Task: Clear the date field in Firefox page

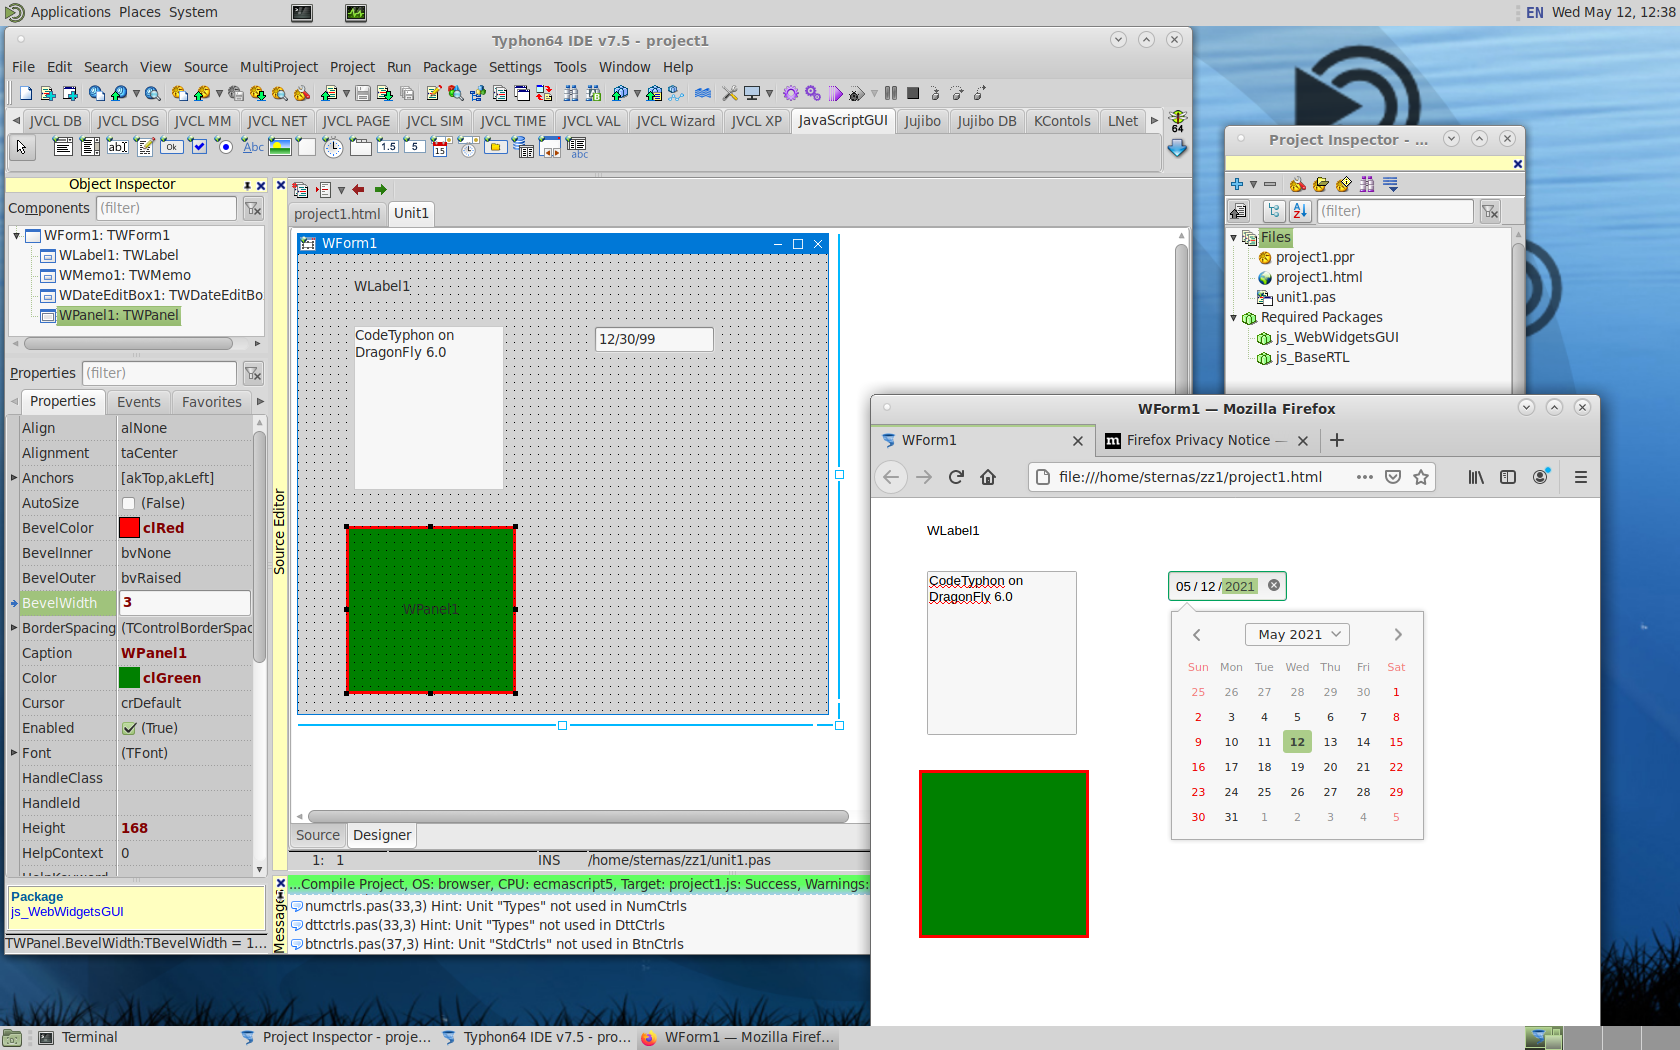Action: pyautogui.click(x=1274, y=586)
